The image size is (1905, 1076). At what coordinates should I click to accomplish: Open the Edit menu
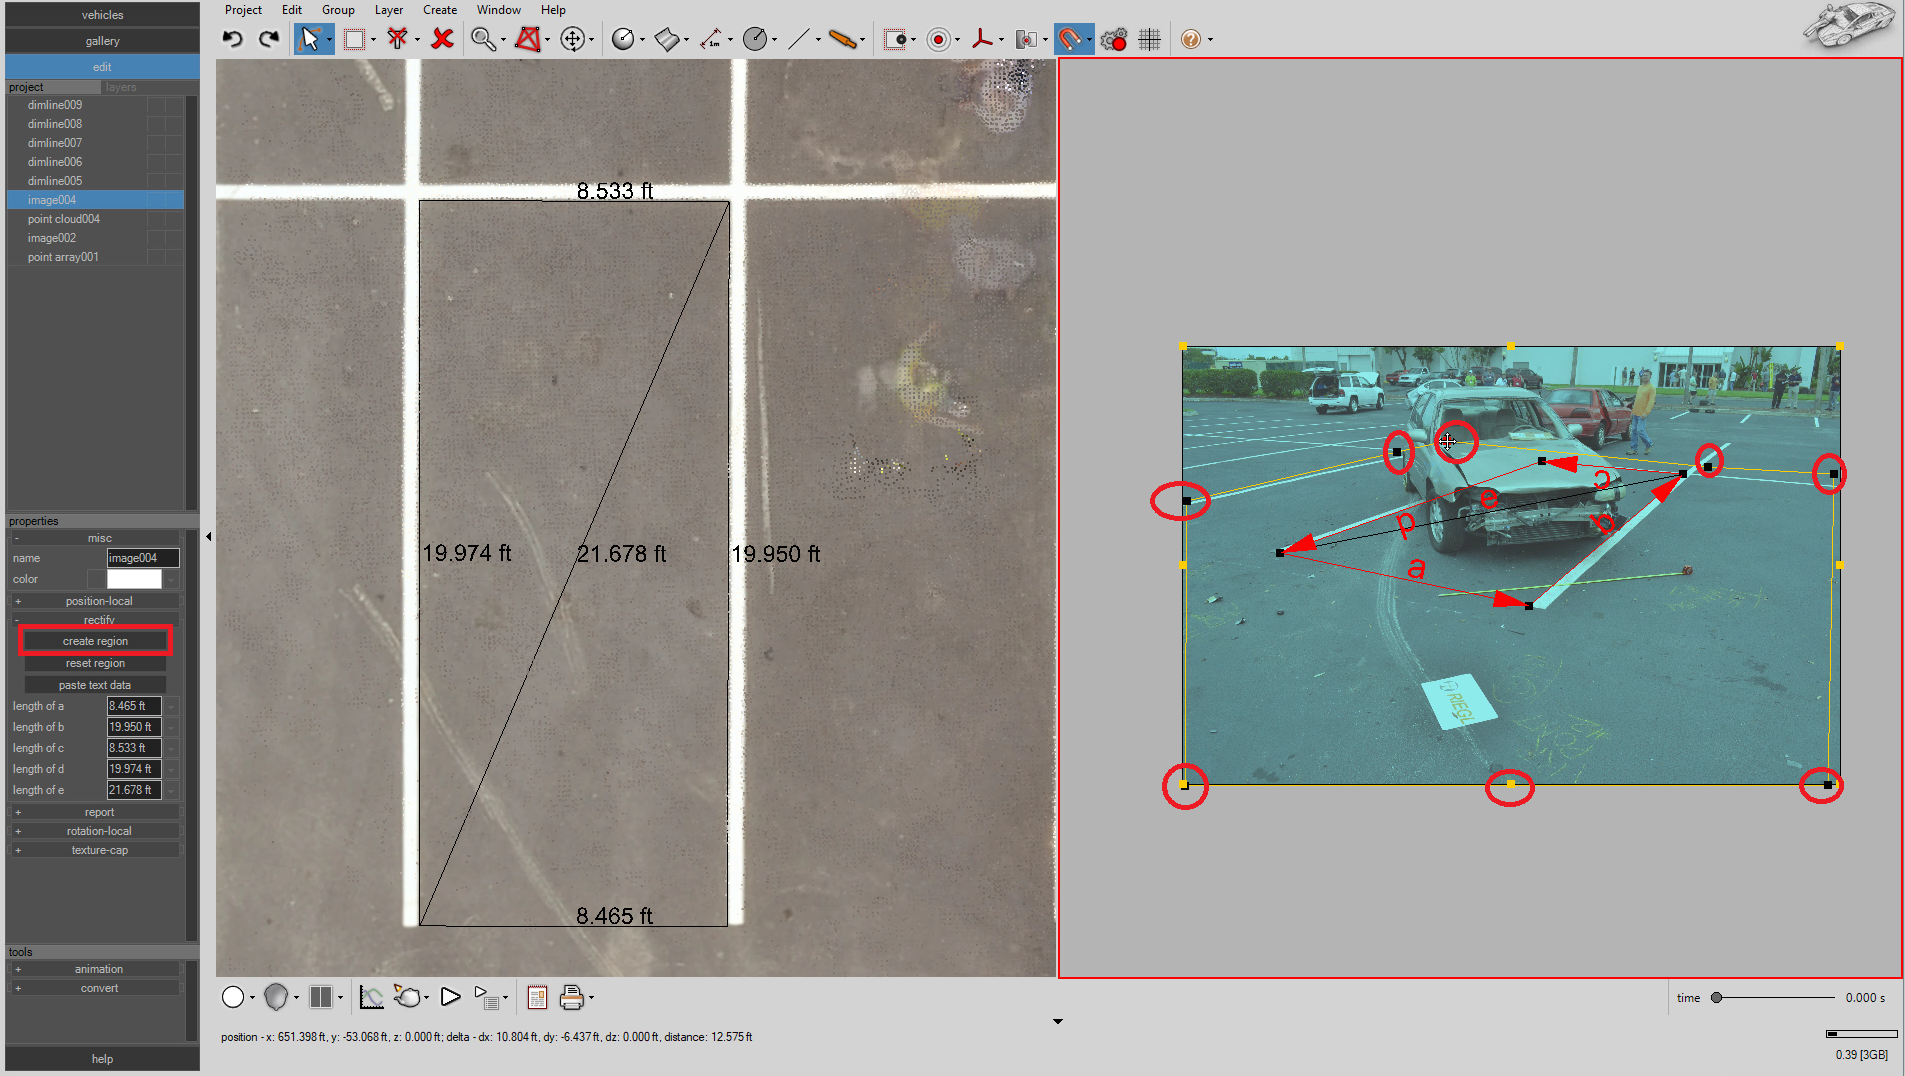click(x=291, y=10)
